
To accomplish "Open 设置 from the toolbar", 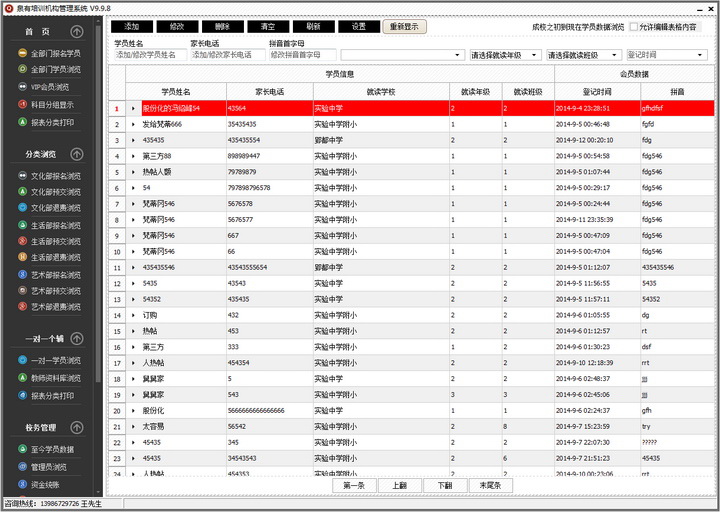I will click(x=359, y=27).
